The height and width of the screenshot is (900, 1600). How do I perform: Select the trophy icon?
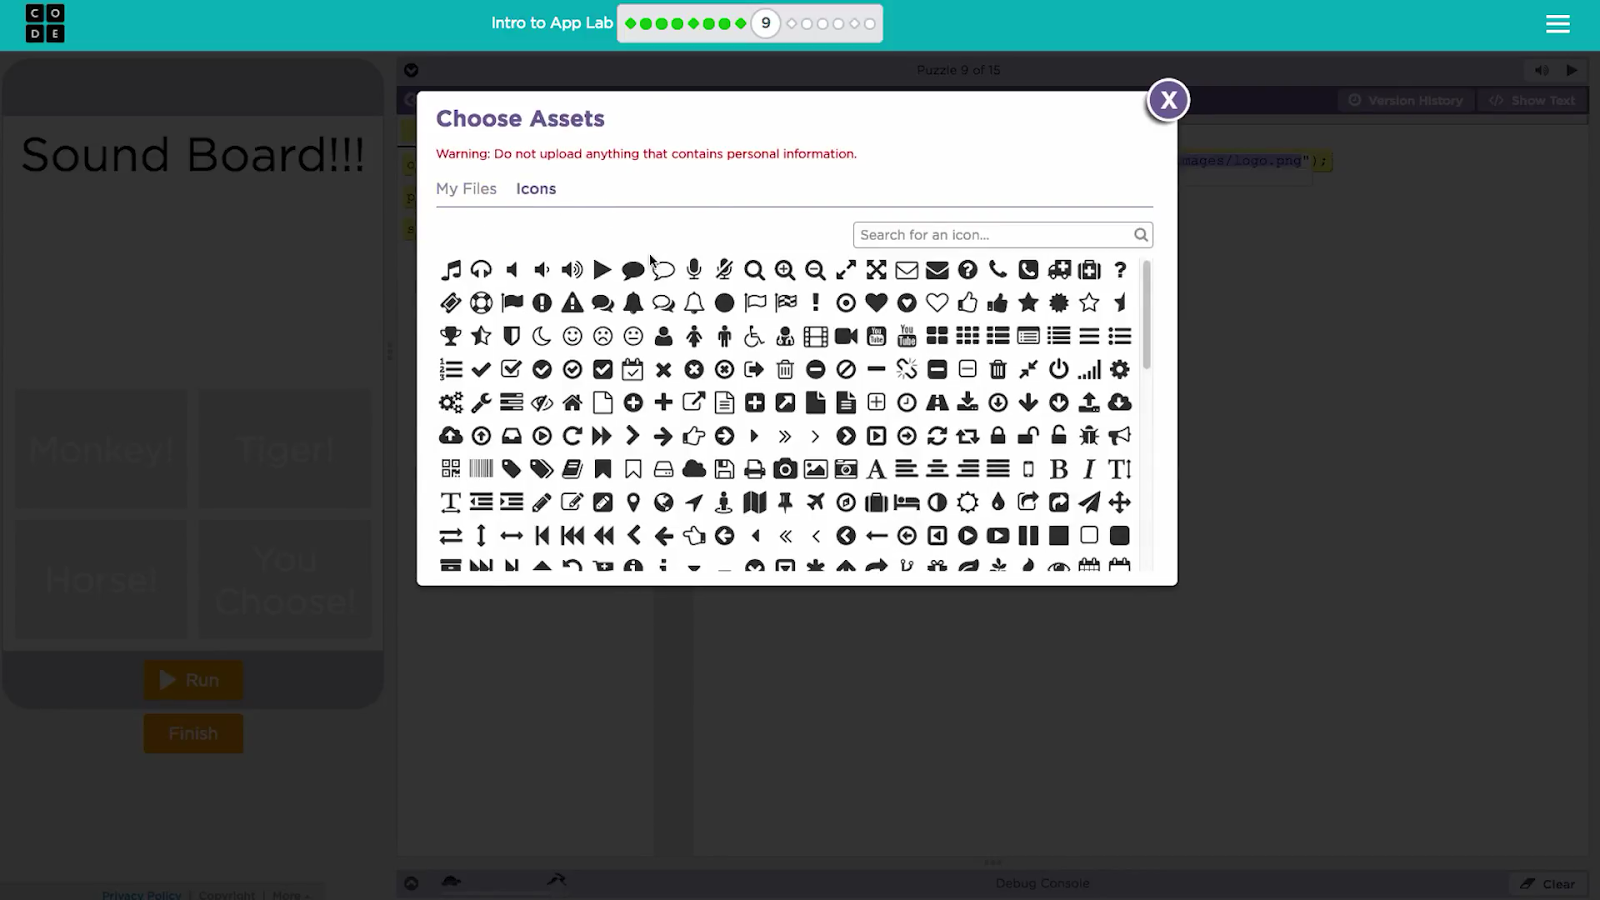coord(451,336)
